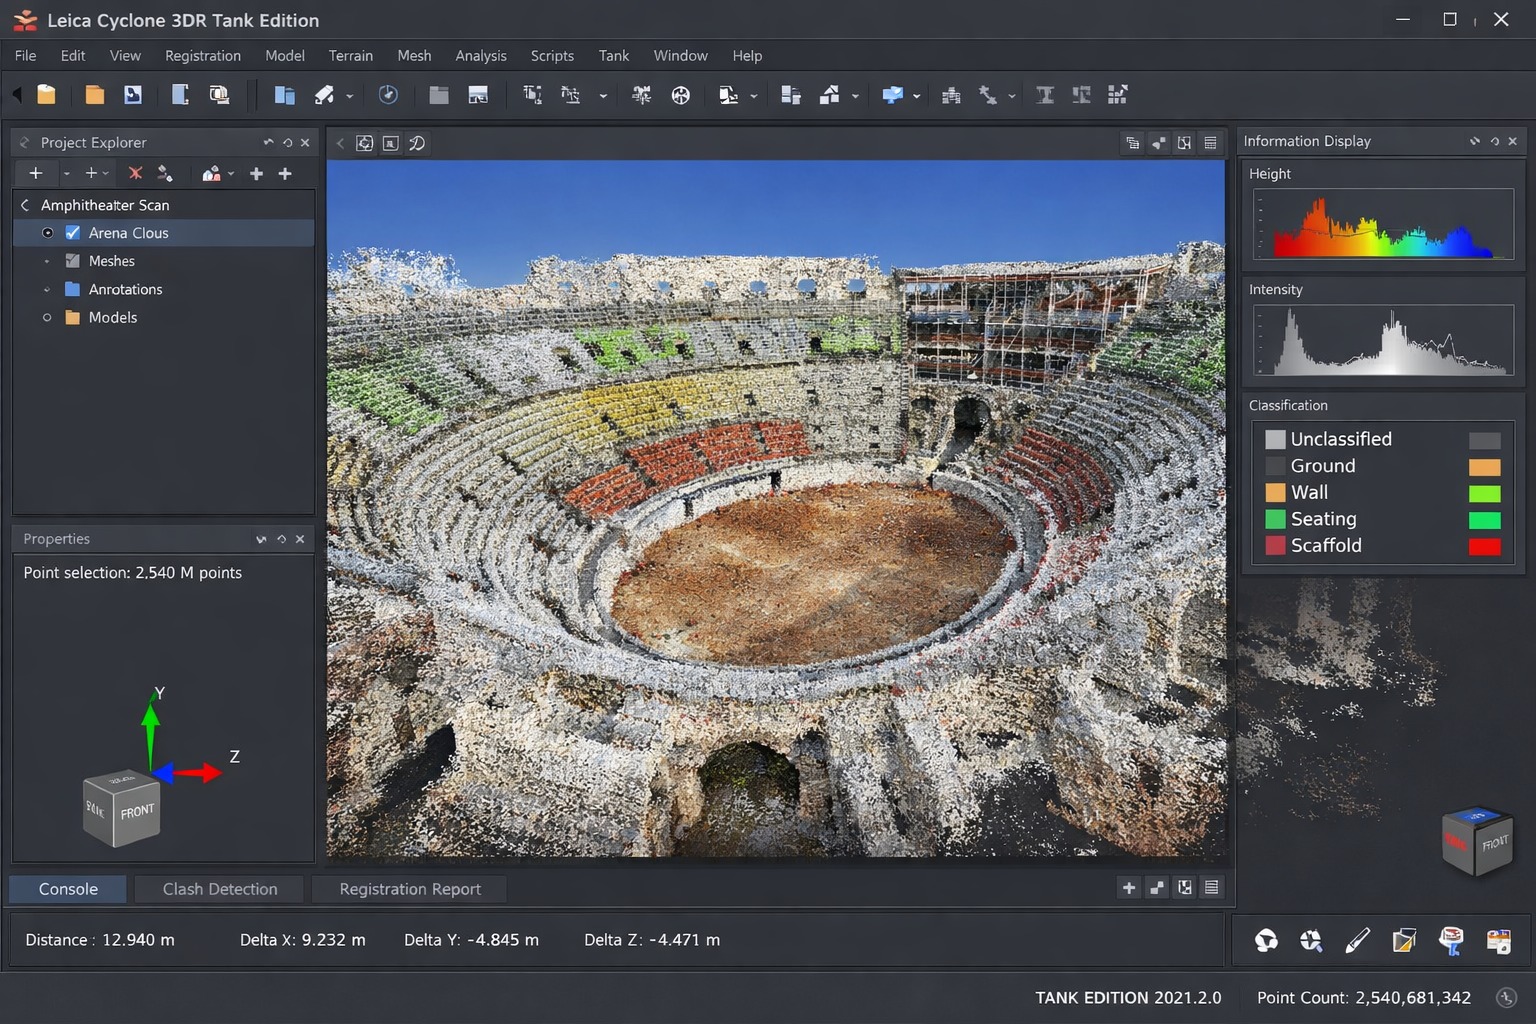Uncheck the Arena Clous checkbox
The width and height of the screenshot is (1536, 1024).
click(72, 233)
